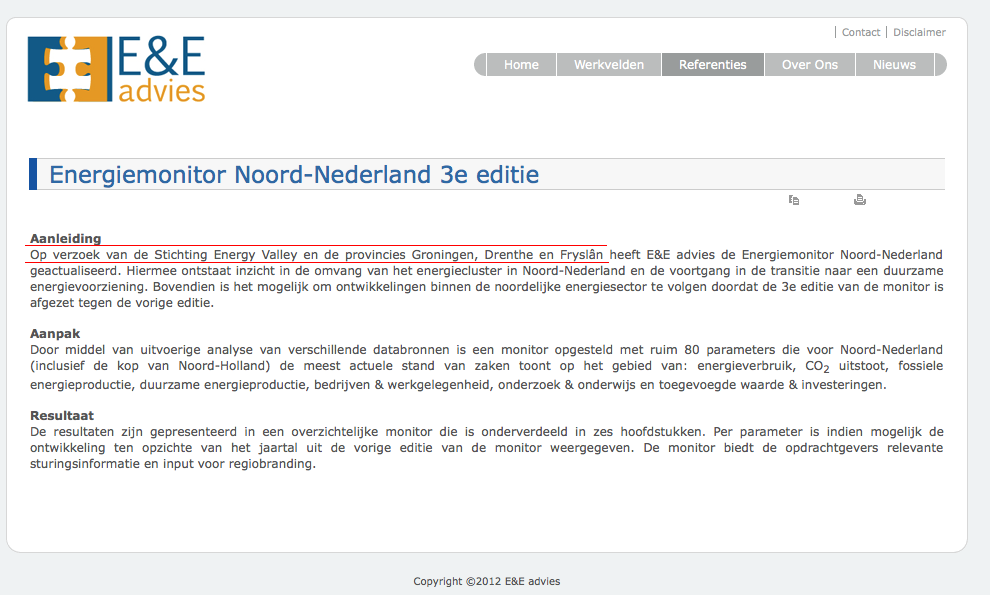Click the 'E&E advies' logo text
The image size is (990, 595).
[161, 70]
